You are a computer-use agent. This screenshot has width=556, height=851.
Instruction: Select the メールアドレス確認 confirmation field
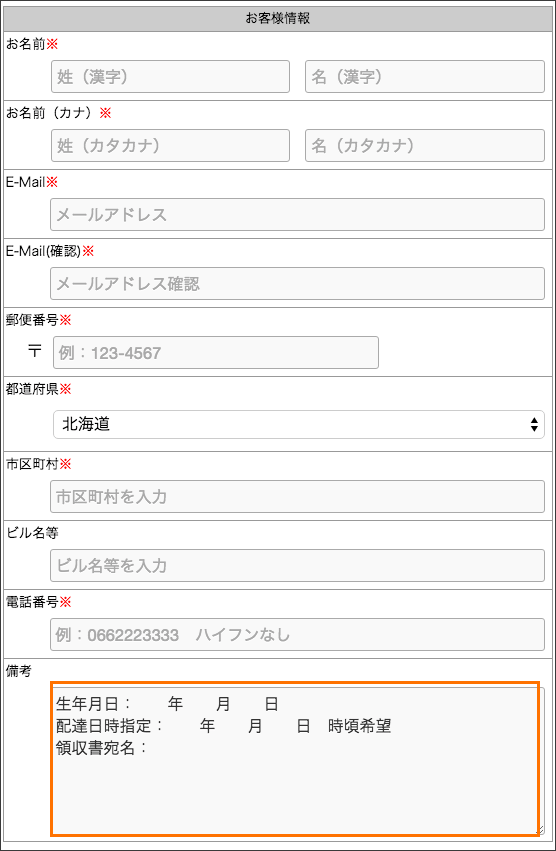click(298, 283)
